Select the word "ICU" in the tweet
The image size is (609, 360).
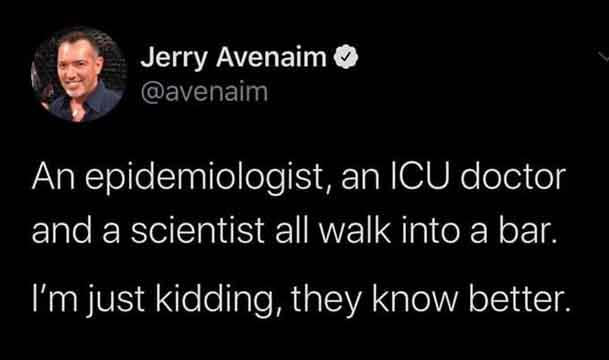click(x=418, y=177)
